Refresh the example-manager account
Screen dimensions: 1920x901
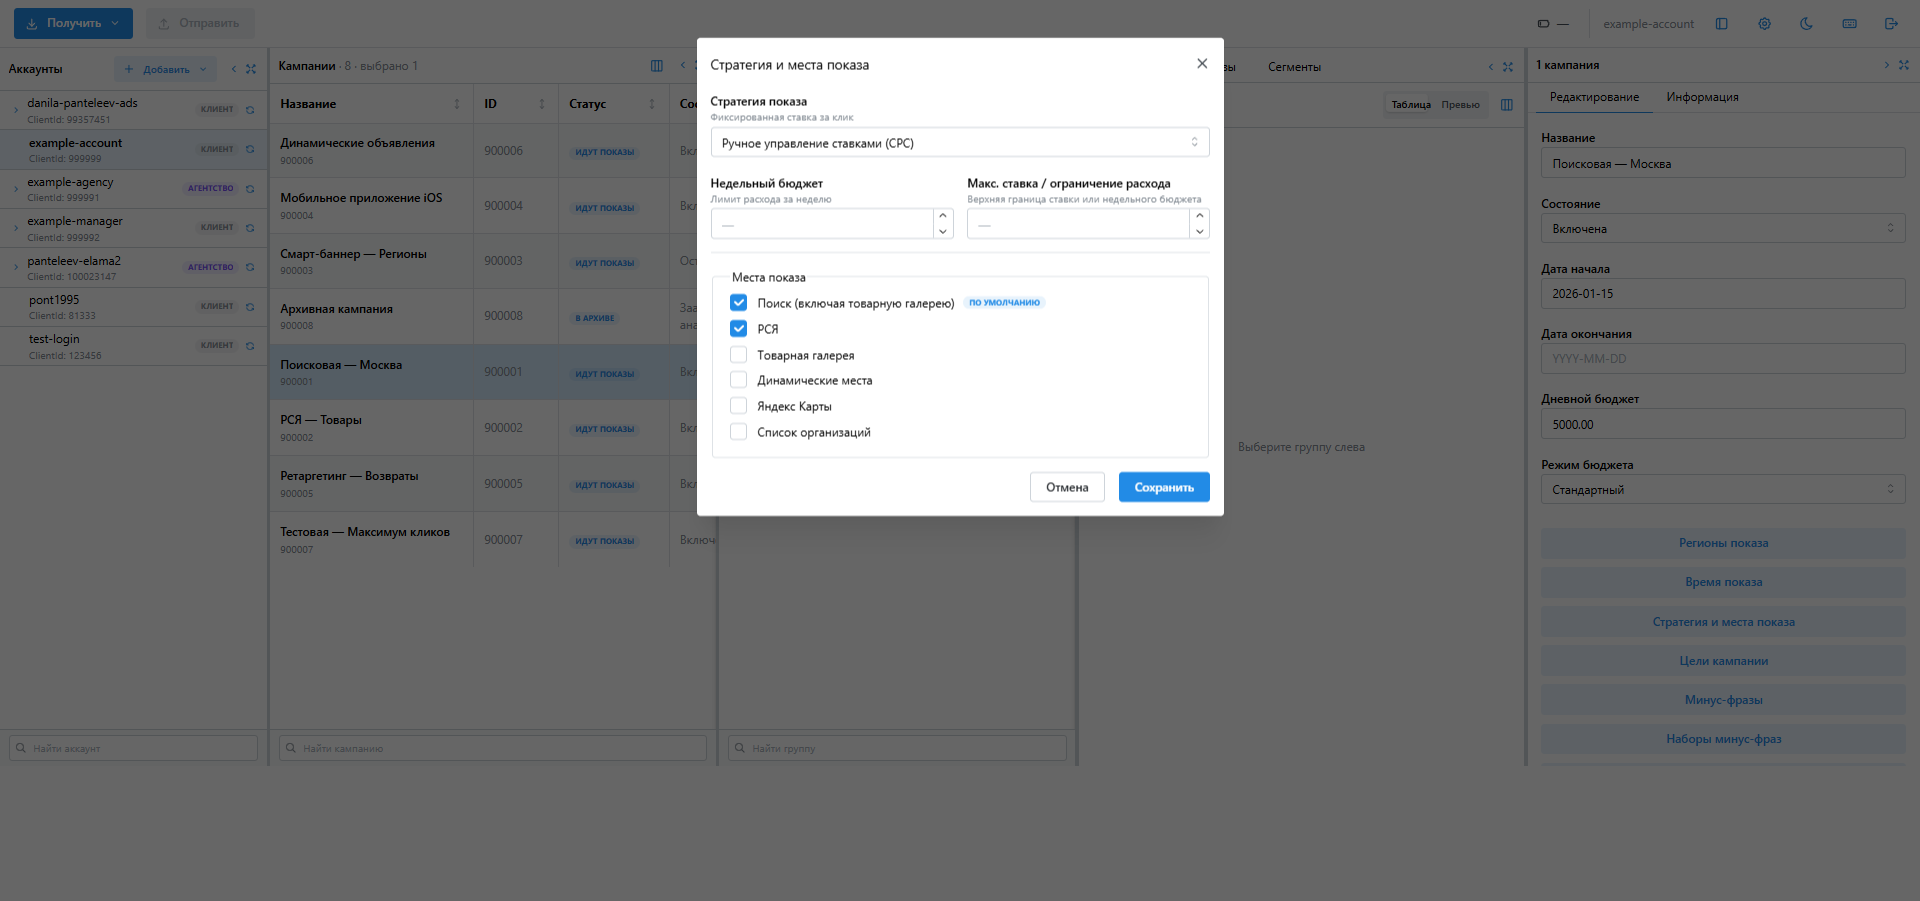250,228
